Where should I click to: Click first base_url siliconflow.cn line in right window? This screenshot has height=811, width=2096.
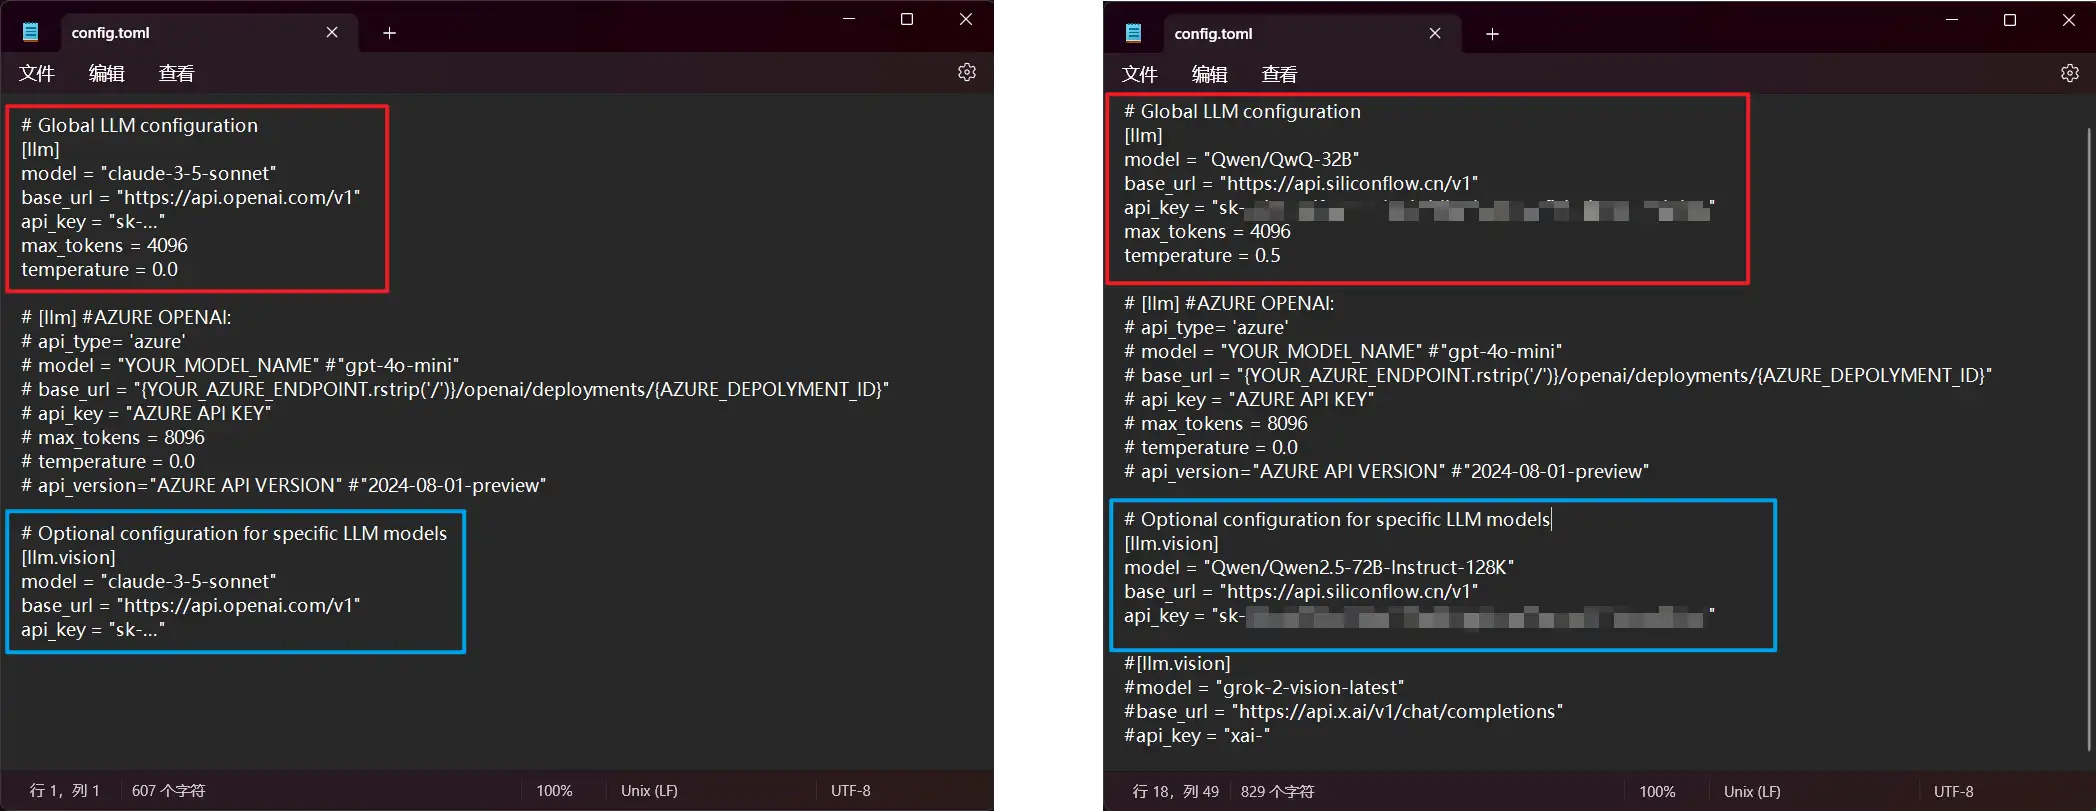point(1301,183)
